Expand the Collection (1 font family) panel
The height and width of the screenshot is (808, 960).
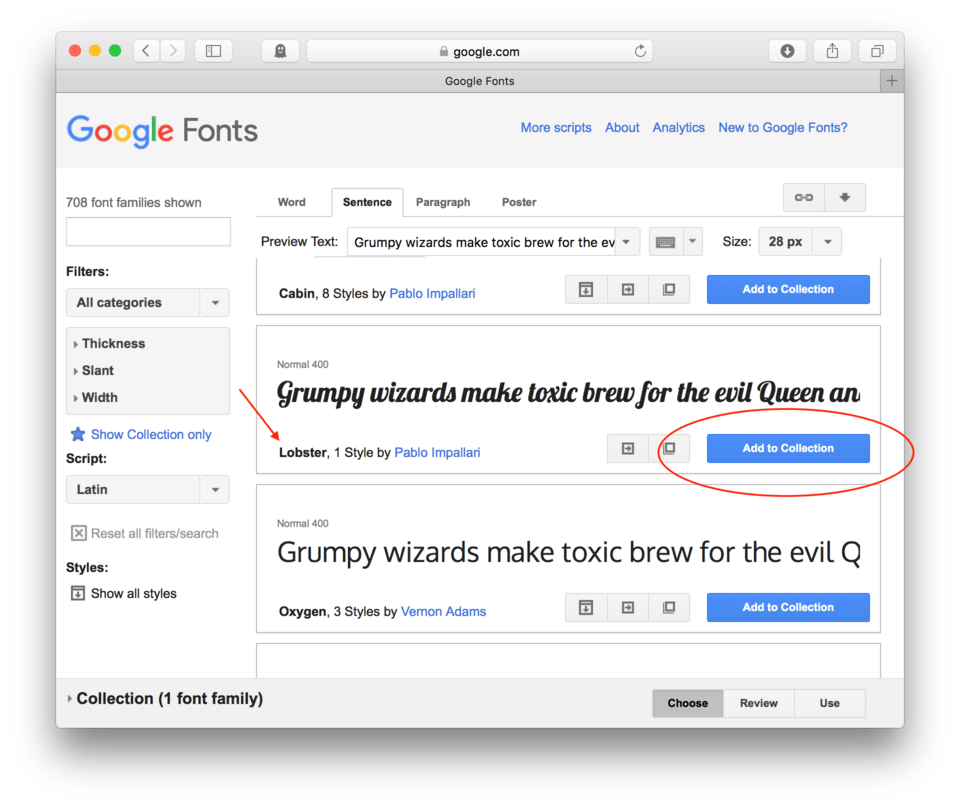[x=165, y=698]
